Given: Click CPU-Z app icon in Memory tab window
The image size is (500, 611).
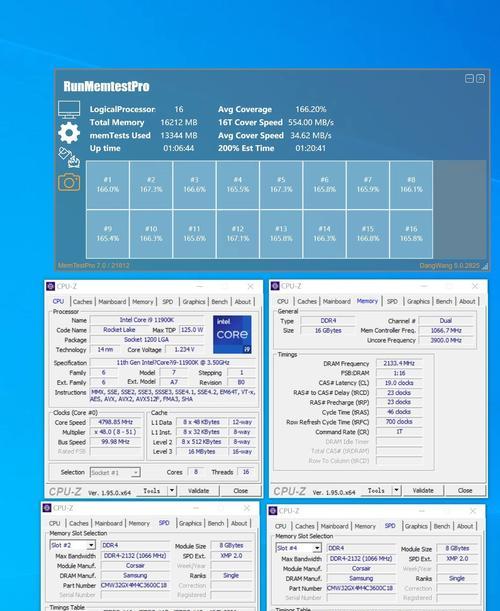Looking at the screenshot, I should coord(275,286).
